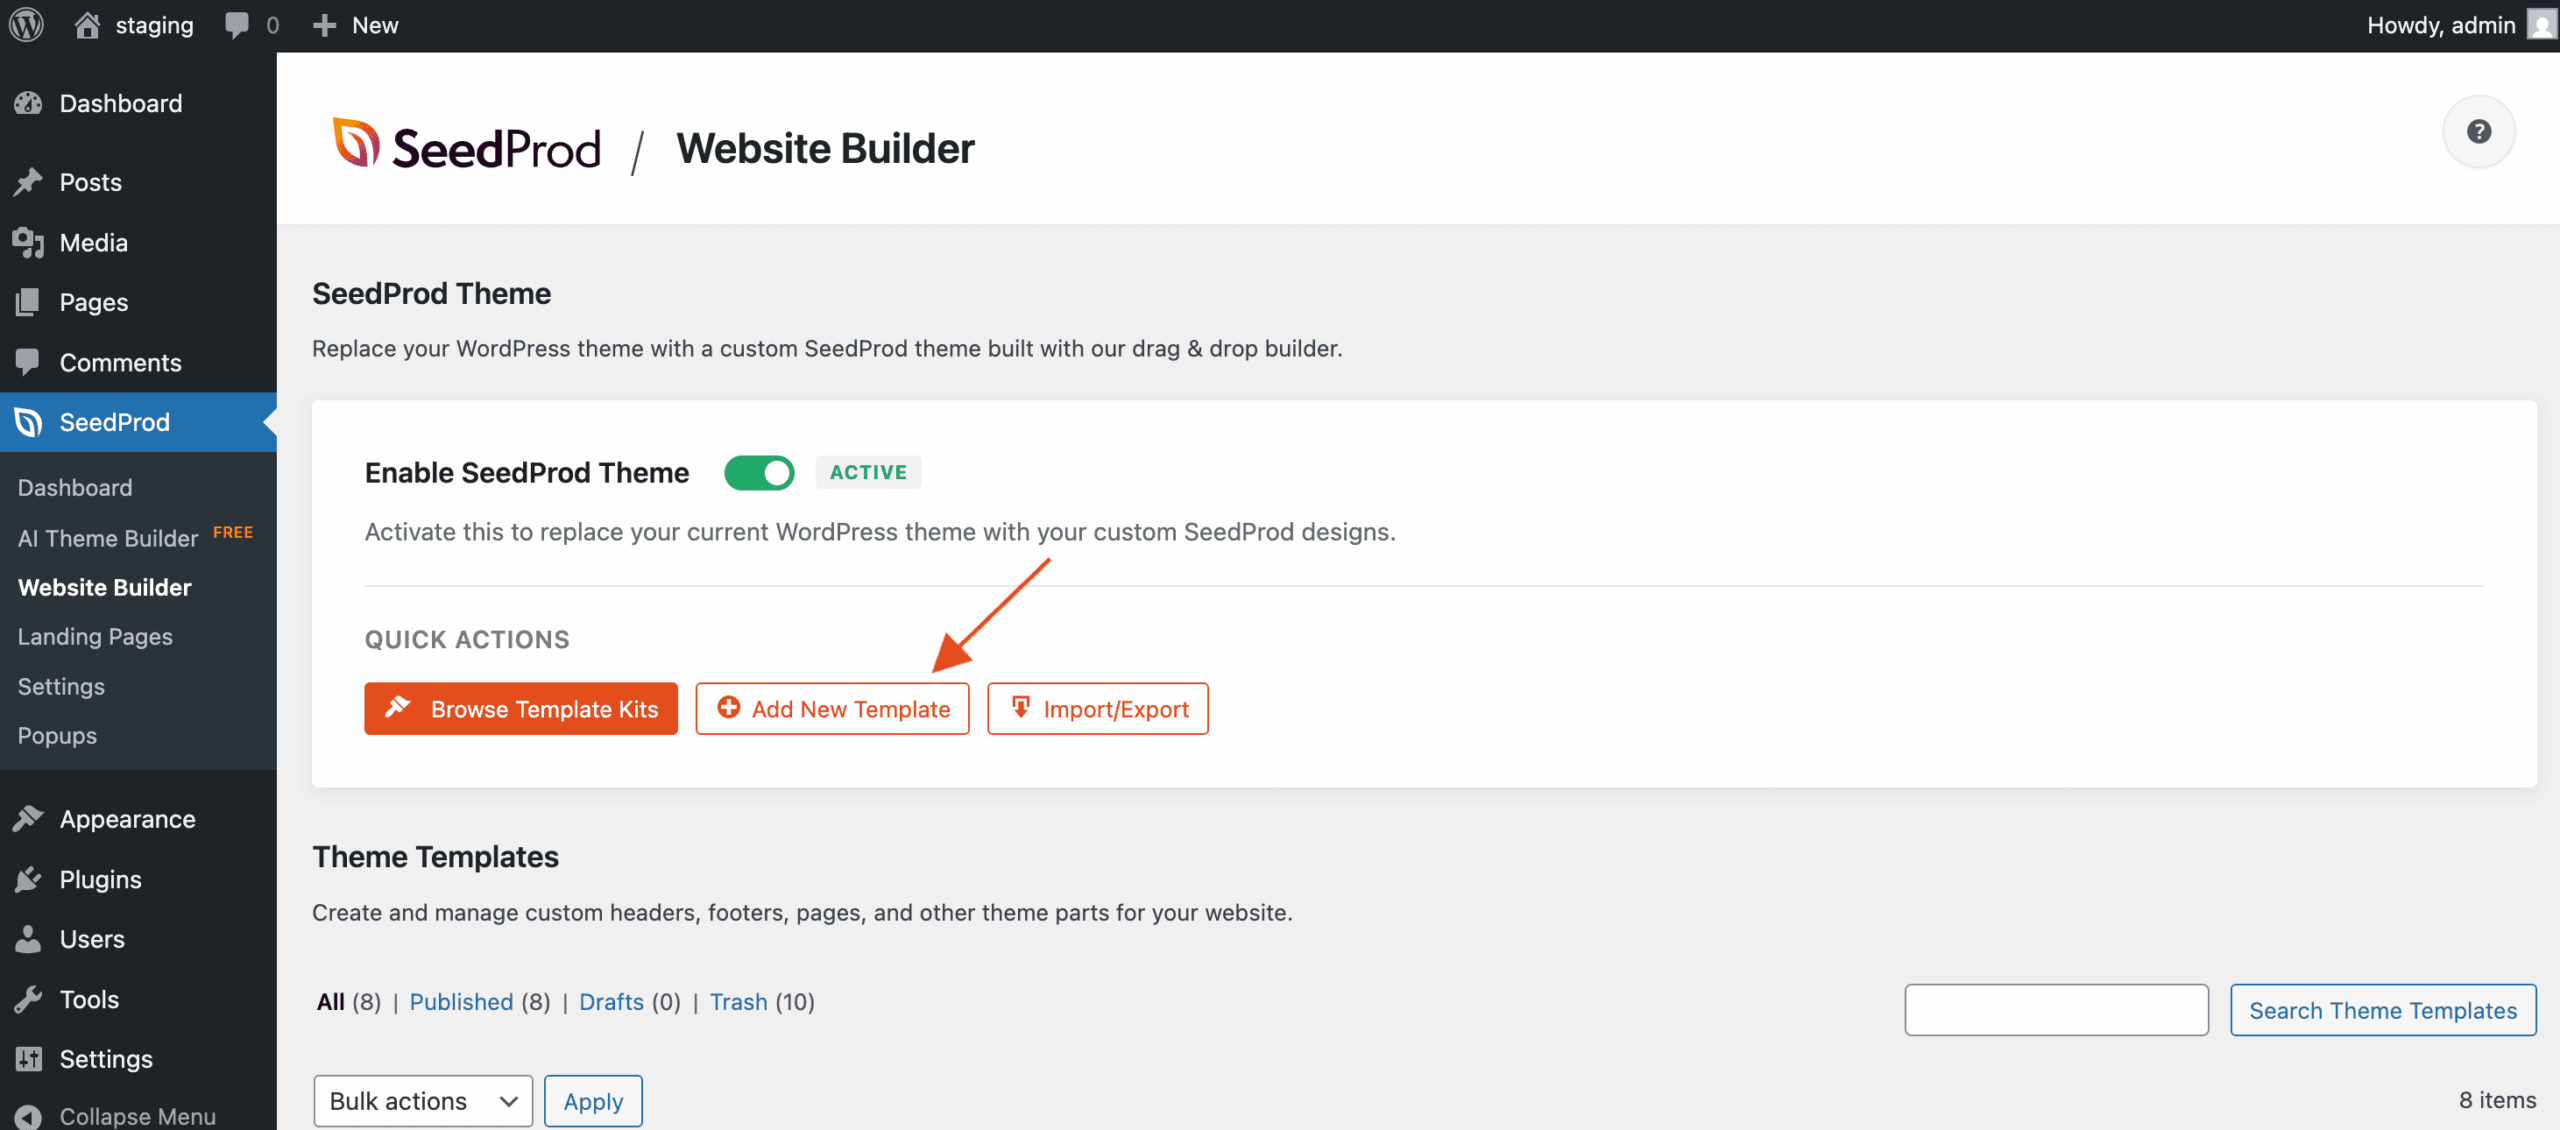Viewport: 2560px width, 1130px height.
Task: Open Media library from sidebar
Action: pos(93,243)
